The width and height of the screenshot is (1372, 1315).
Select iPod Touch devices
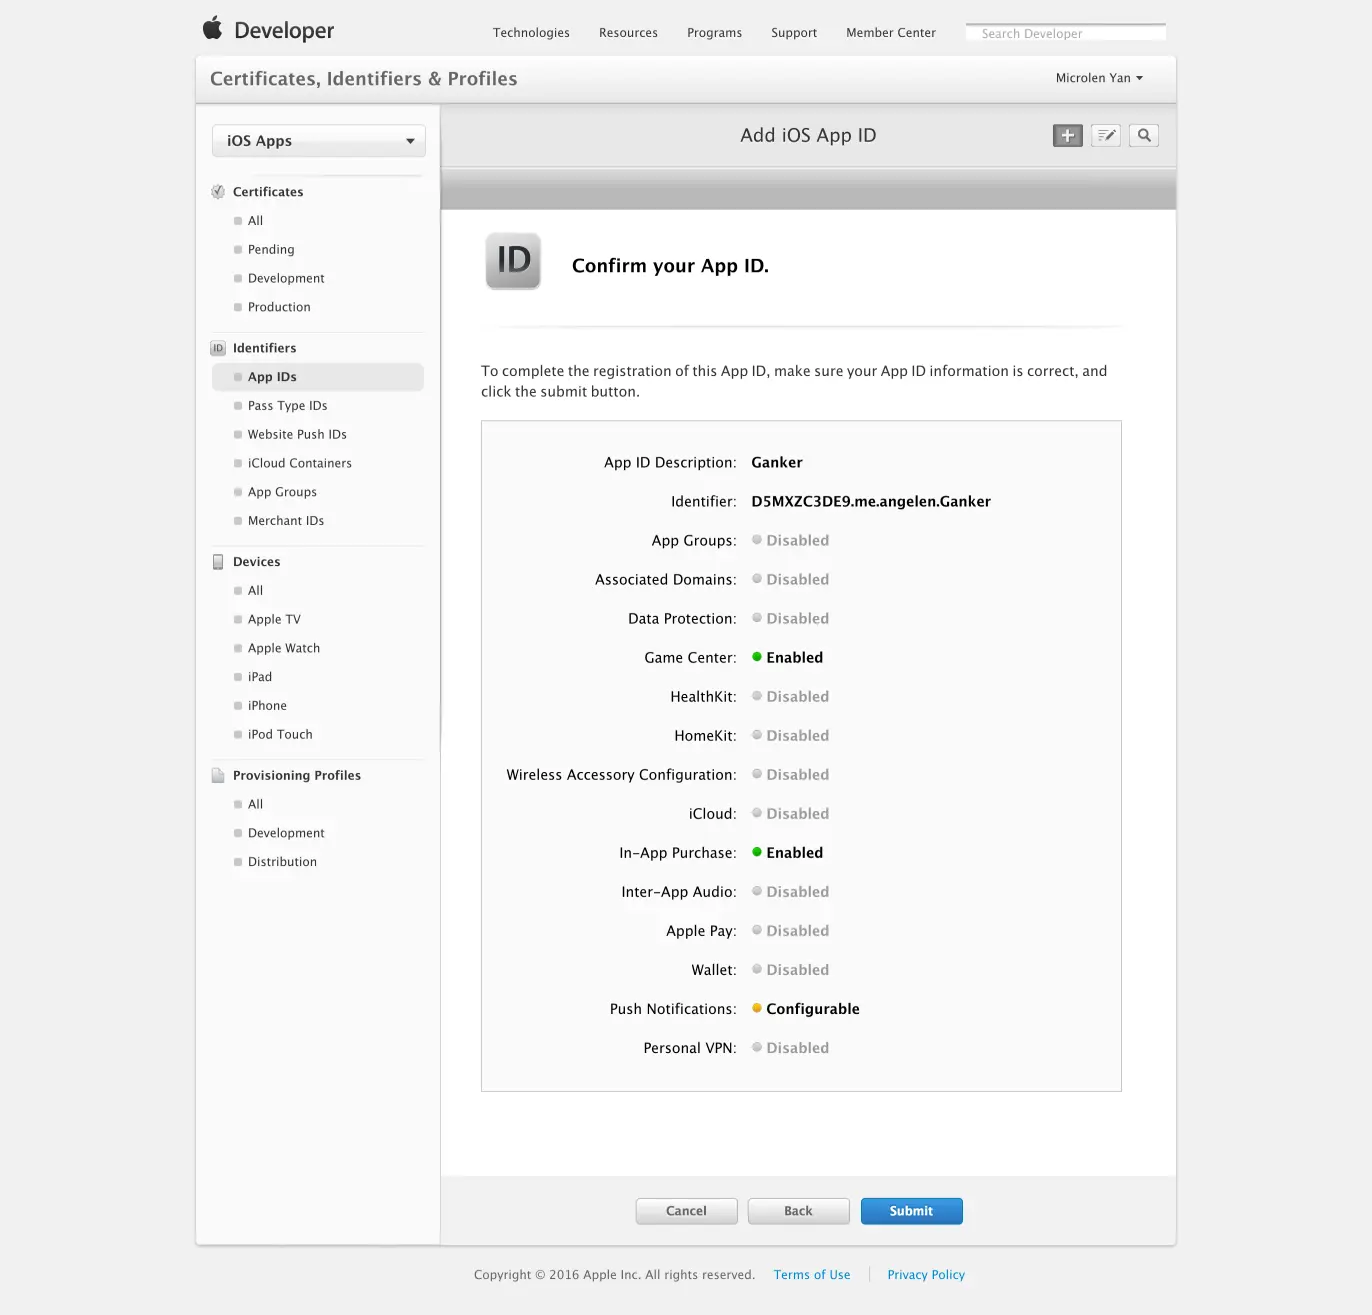pyautogui.click(x=280, y=735)
